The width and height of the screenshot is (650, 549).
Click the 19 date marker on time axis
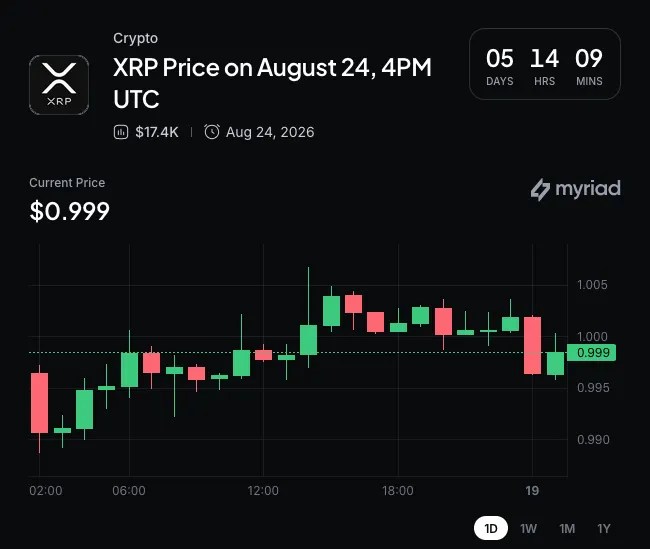pos(532,491)
